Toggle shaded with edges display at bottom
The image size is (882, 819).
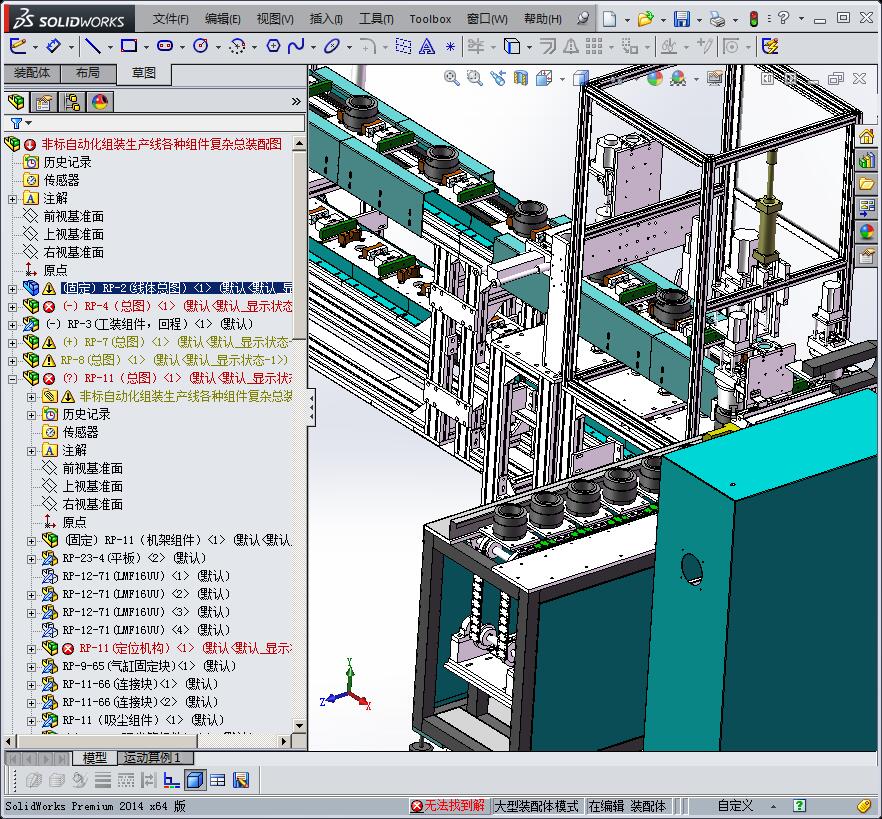coord(195,781)
